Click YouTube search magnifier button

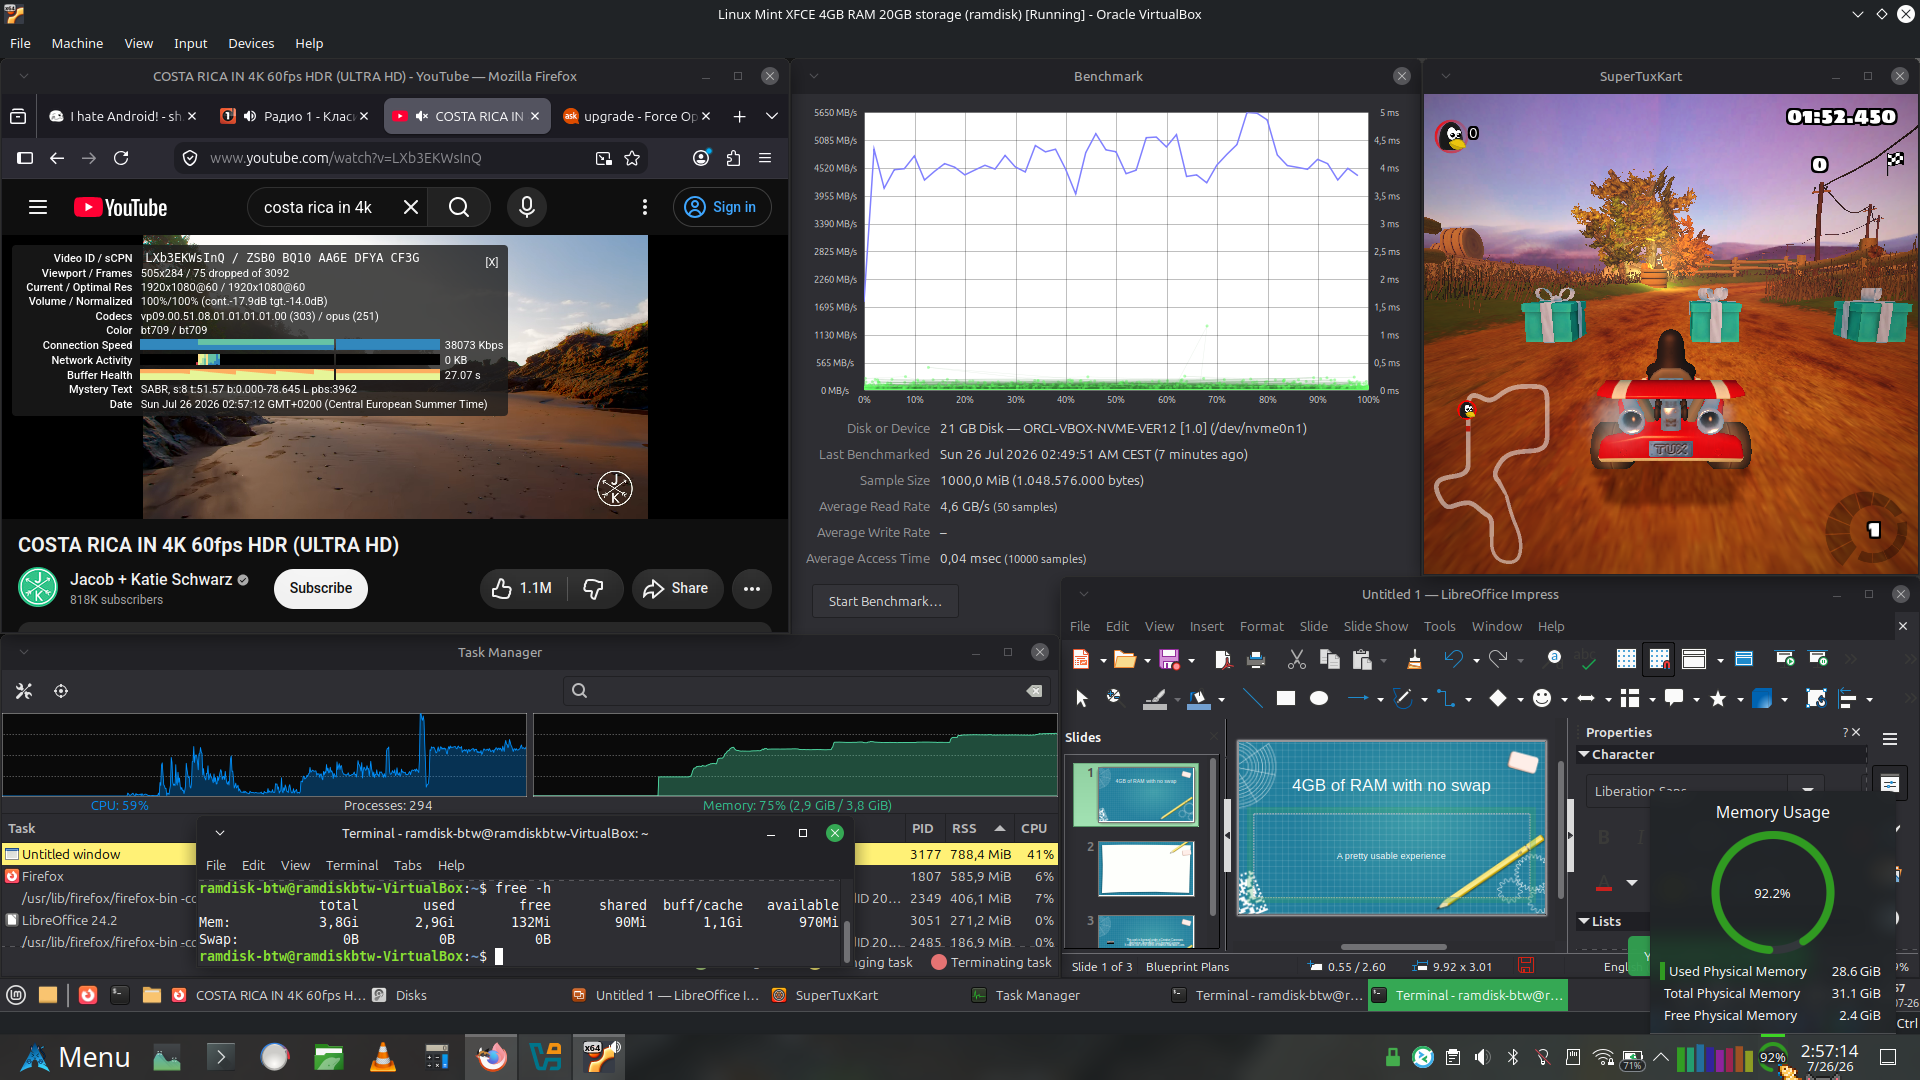pos(459,207)
